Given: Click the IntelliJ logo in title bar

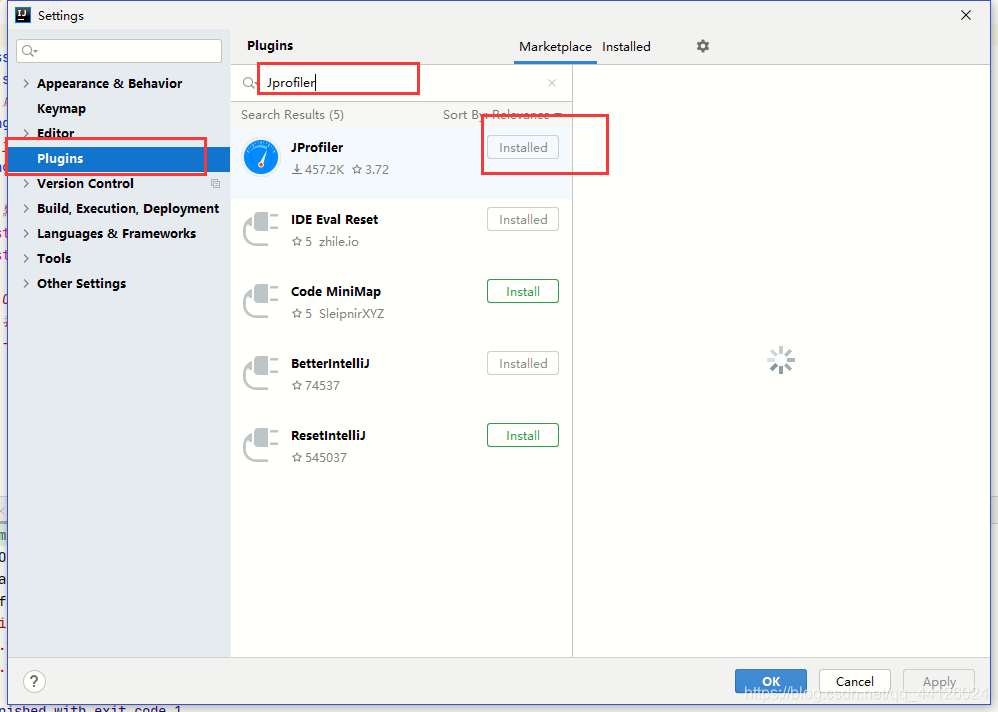Looking at the screenshot, I should [x=23, y=15].
